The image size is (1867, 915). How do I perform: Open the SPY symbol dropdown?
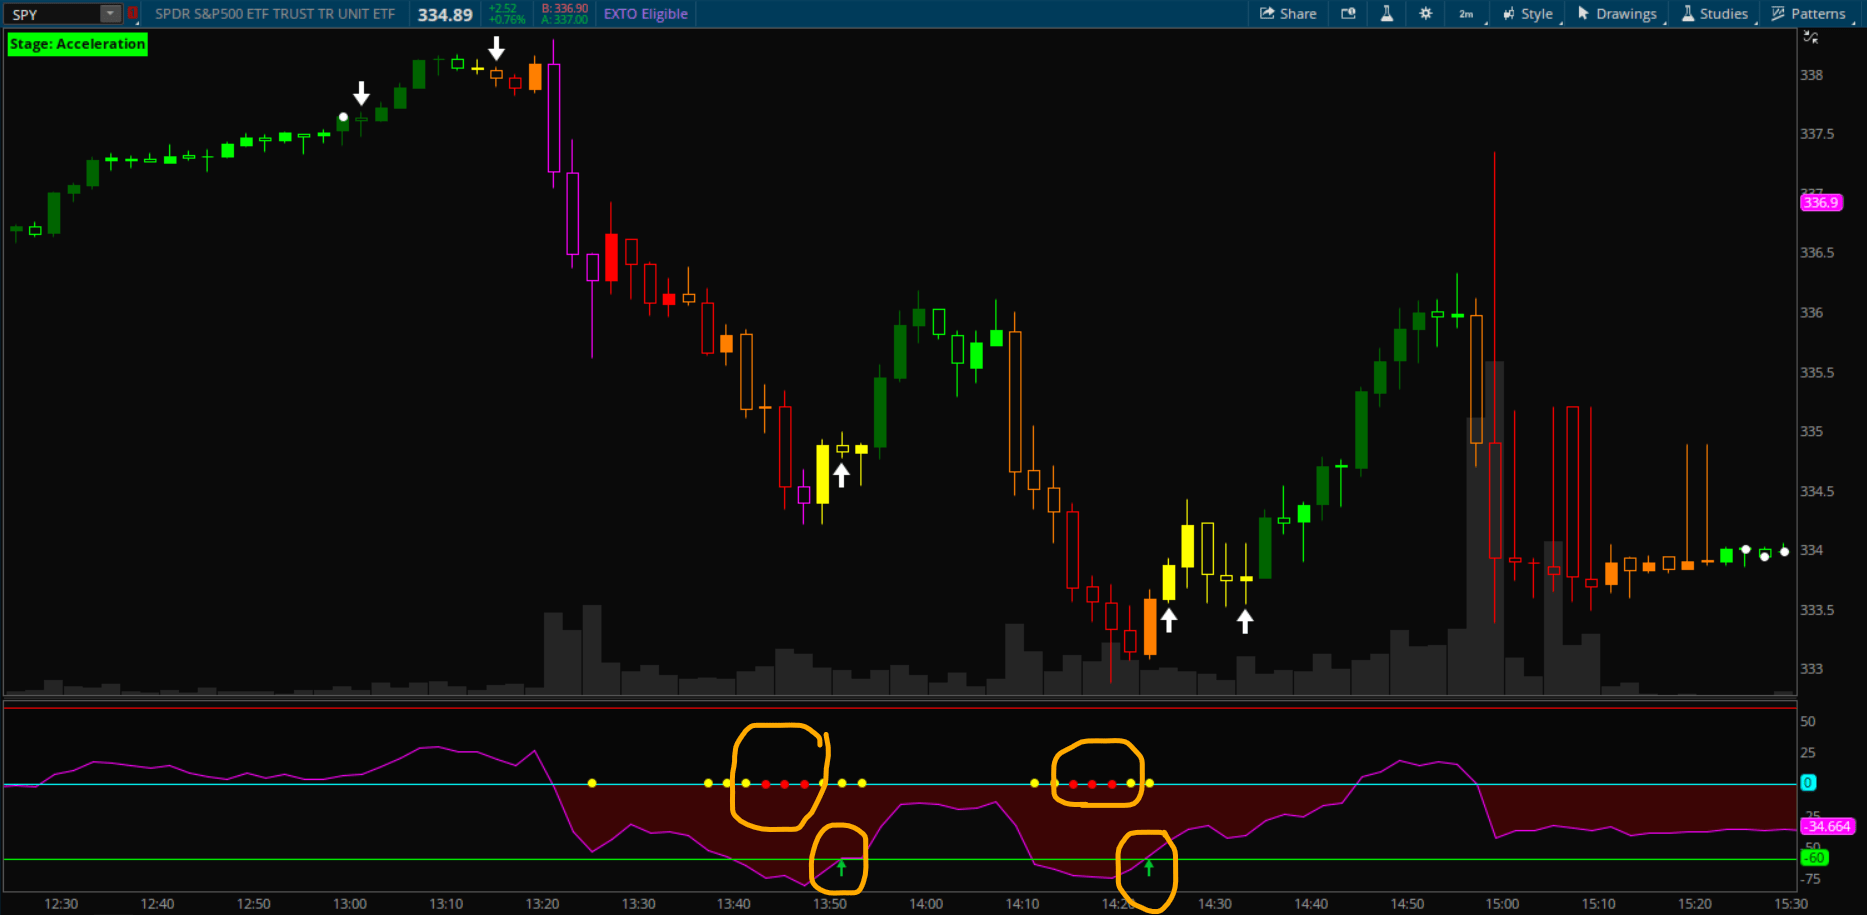pyautogui.click(x=110, y=13)
